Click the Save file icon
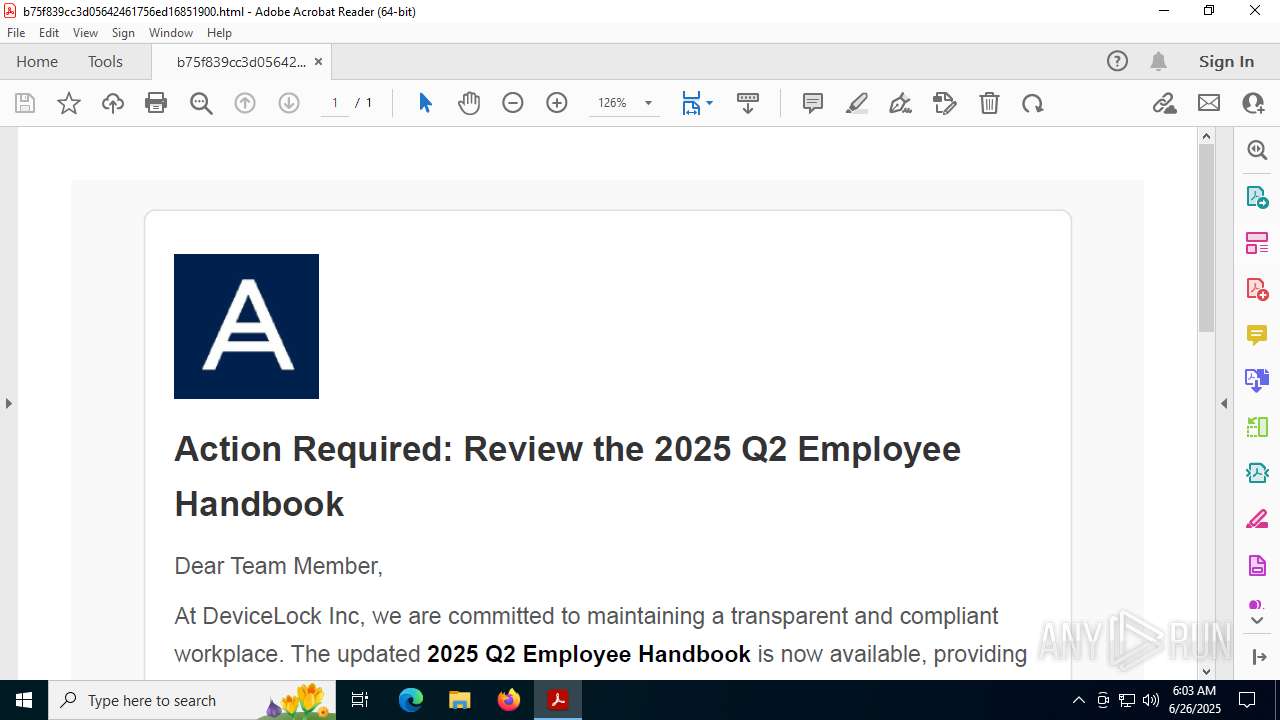 25,103
